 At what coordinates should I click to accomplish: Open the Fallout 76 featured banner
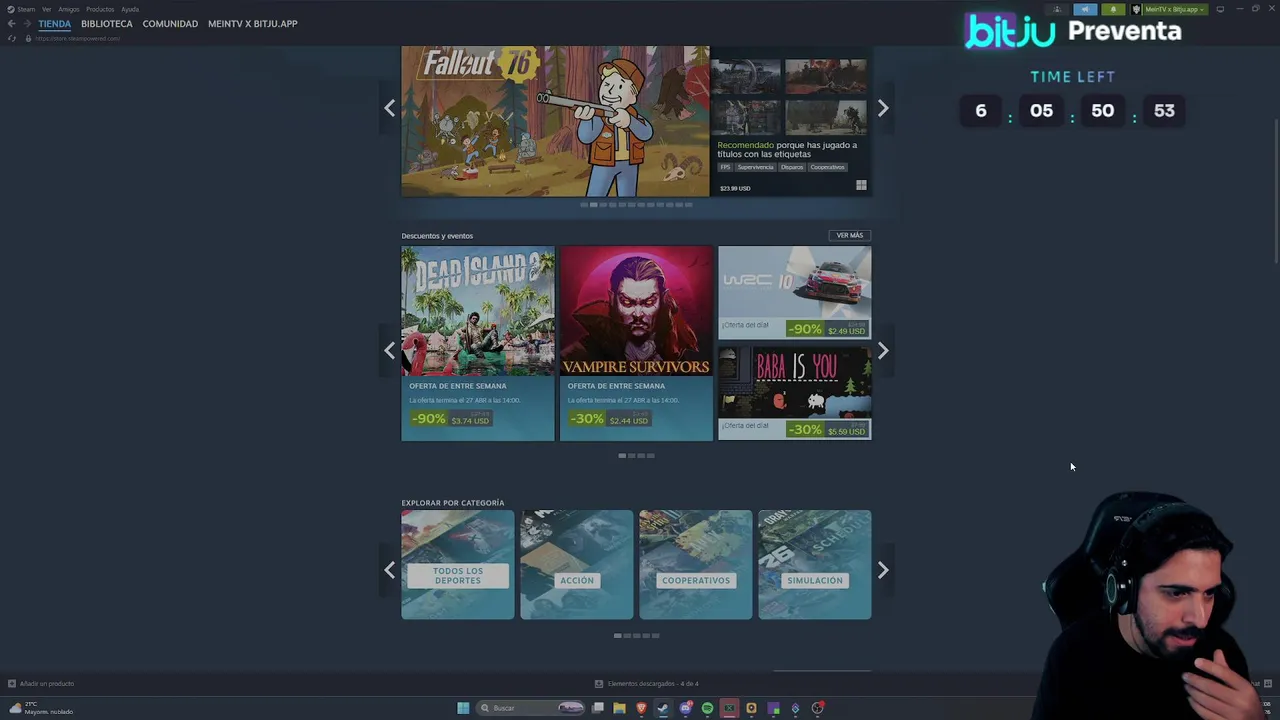pyautogui.click(x=555, y=121)
